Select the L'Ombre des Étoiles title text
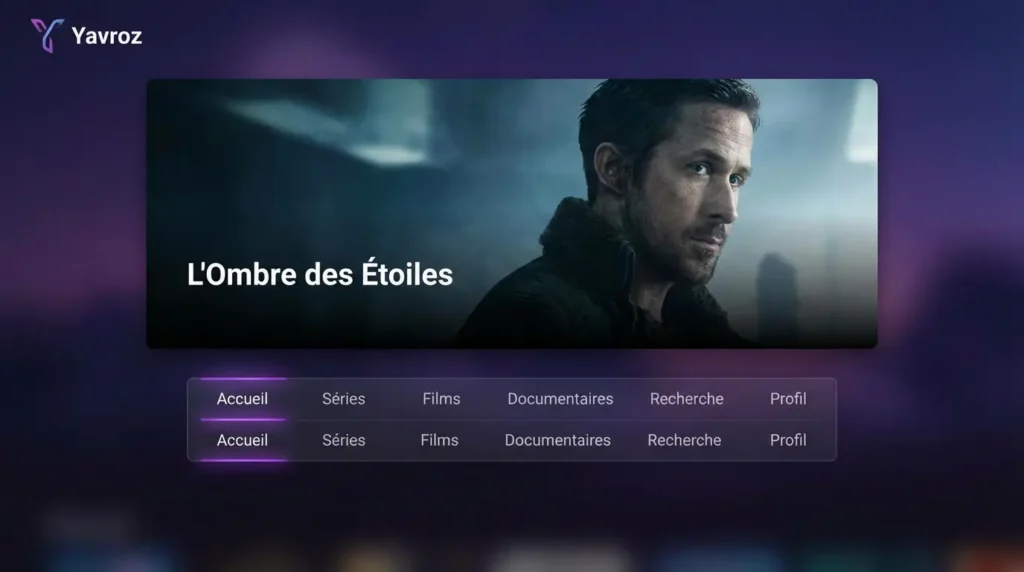The image size is (1024, 572). point(319,274)
